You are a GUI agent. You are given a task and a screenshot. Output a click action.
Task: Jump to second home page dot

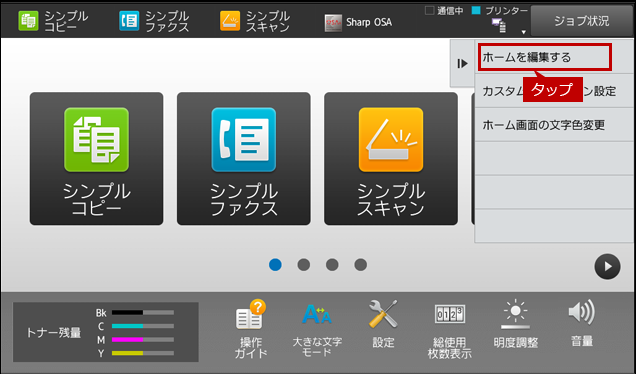[304, 265]
